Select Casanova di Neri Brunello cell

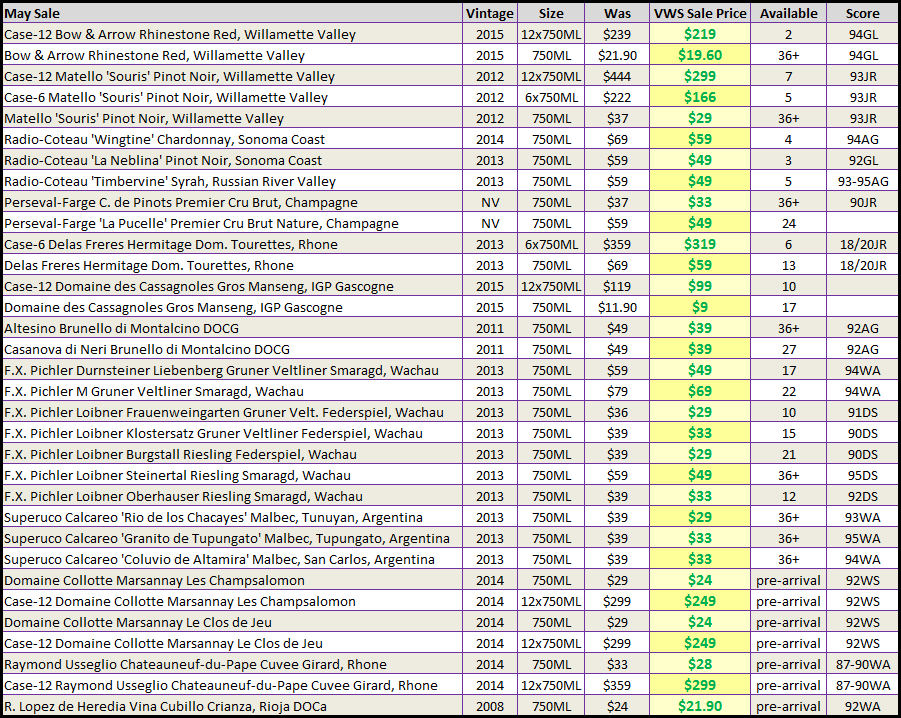pos(232,349)
